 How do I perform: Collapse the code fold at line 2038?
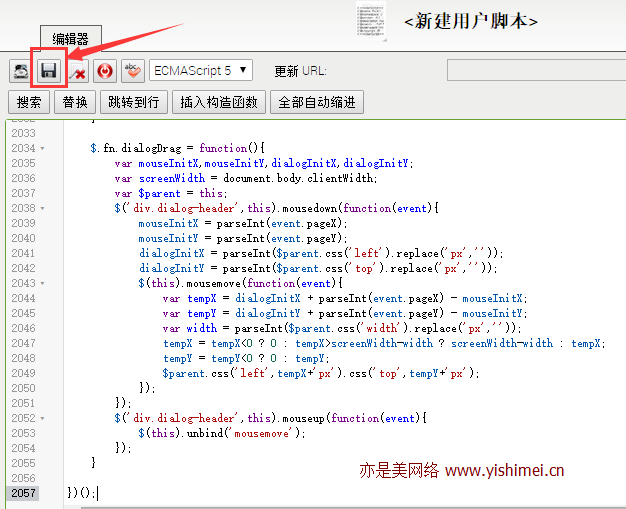coord(42,208)
